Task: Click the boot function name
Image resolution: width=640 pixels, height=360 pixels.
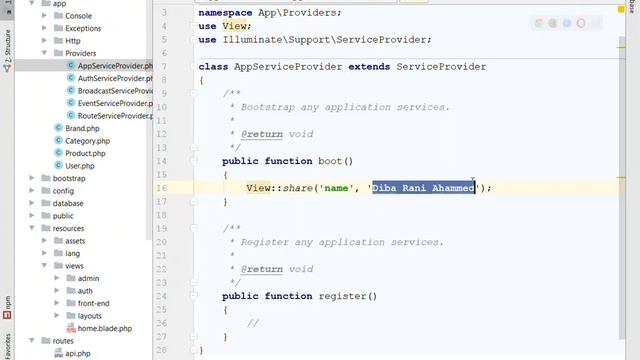Action: click(x=330, y=161)
